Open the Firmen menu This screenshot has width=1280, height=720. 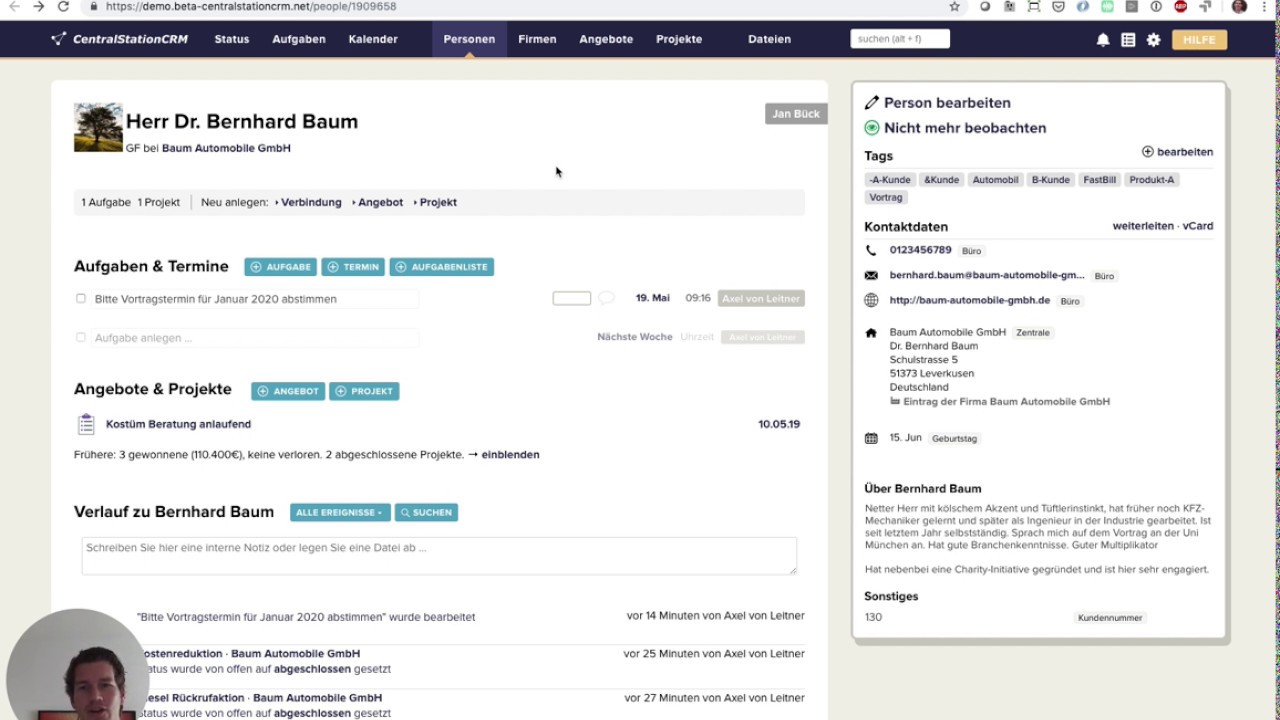[x=537, y=39]
